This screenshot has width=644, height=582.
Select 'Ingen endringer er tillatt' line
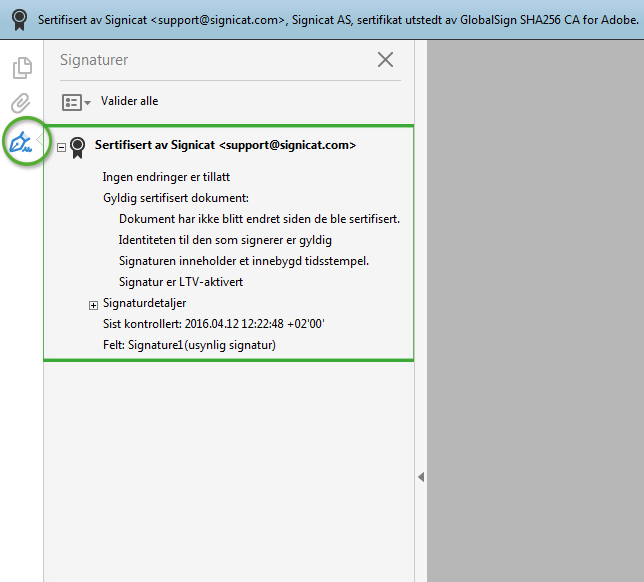[x=166, y=177]
